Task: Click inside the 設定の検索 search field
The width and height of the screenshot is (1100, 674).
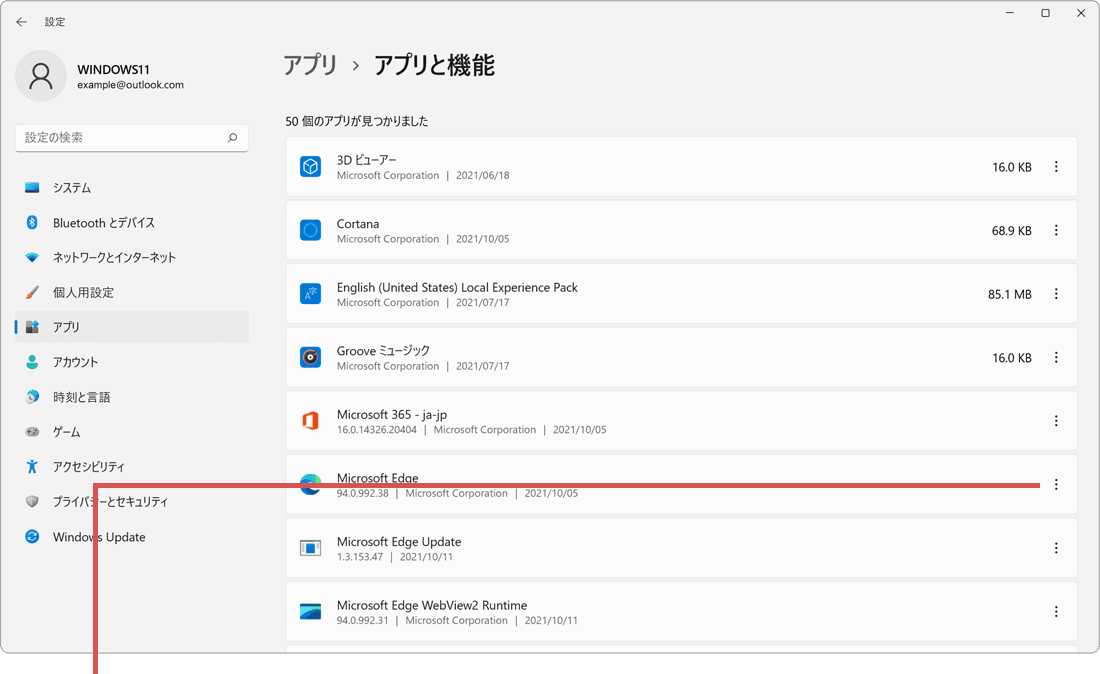Action: pos(131,138)
